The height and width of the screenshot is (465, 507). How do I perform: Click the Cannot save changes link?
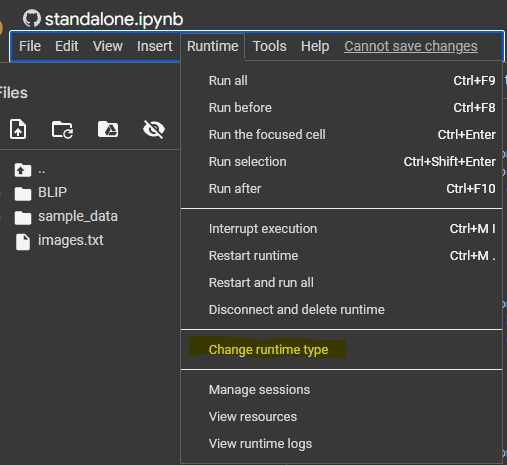click(x=411, y=46)
